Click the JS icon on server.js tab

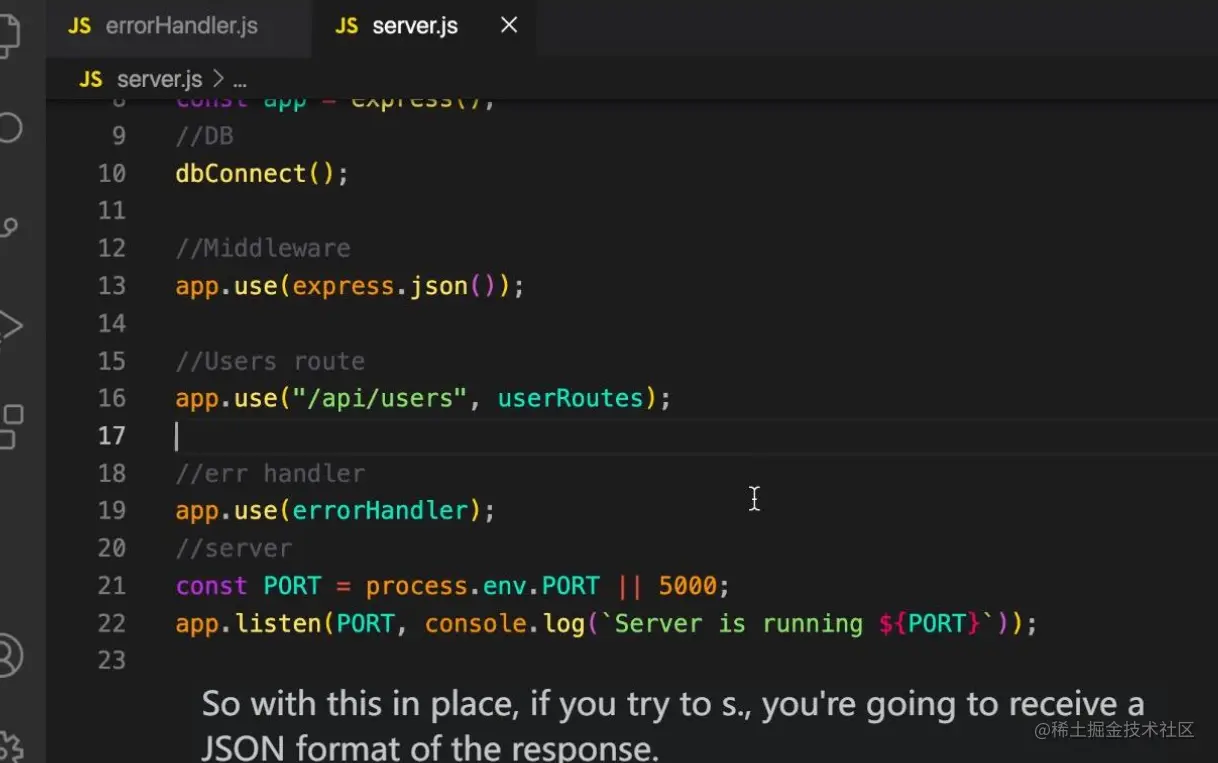346,27
